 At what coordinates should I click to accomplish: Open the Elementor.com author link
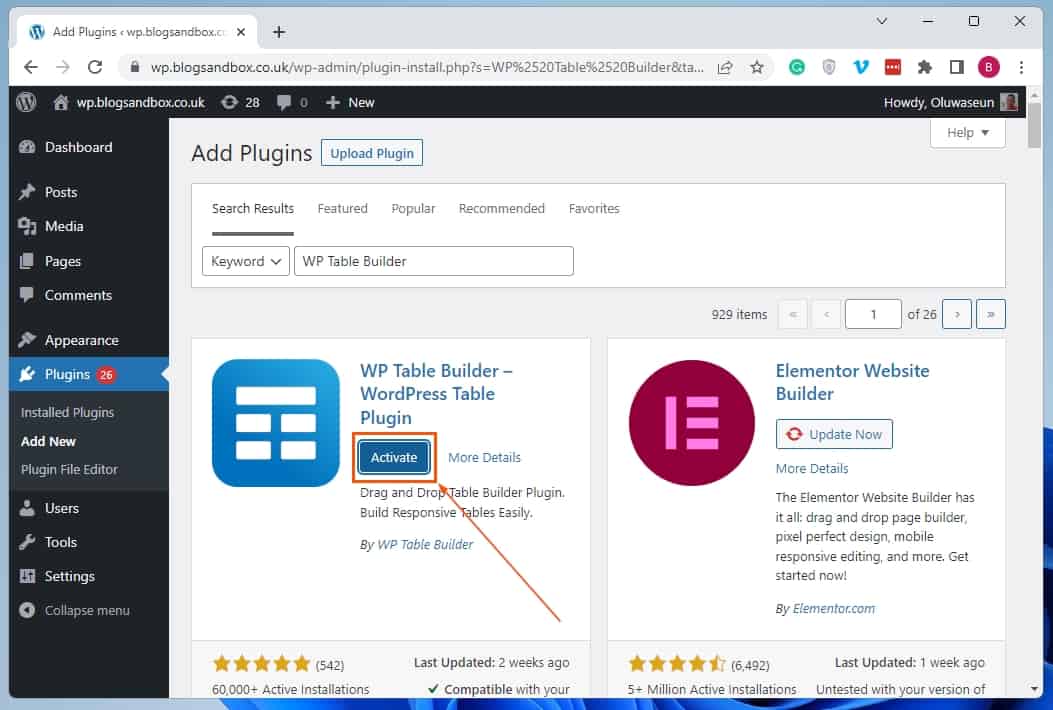[833, 609]
